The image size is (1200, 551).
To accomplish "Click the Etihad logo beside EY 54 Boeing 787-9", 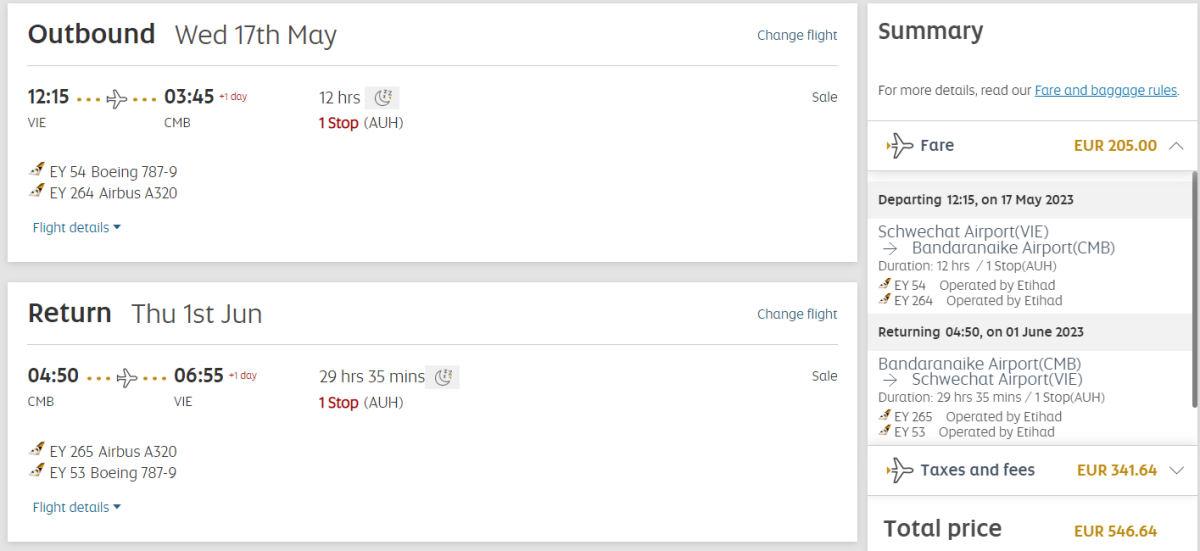I will tap(37, 171).
